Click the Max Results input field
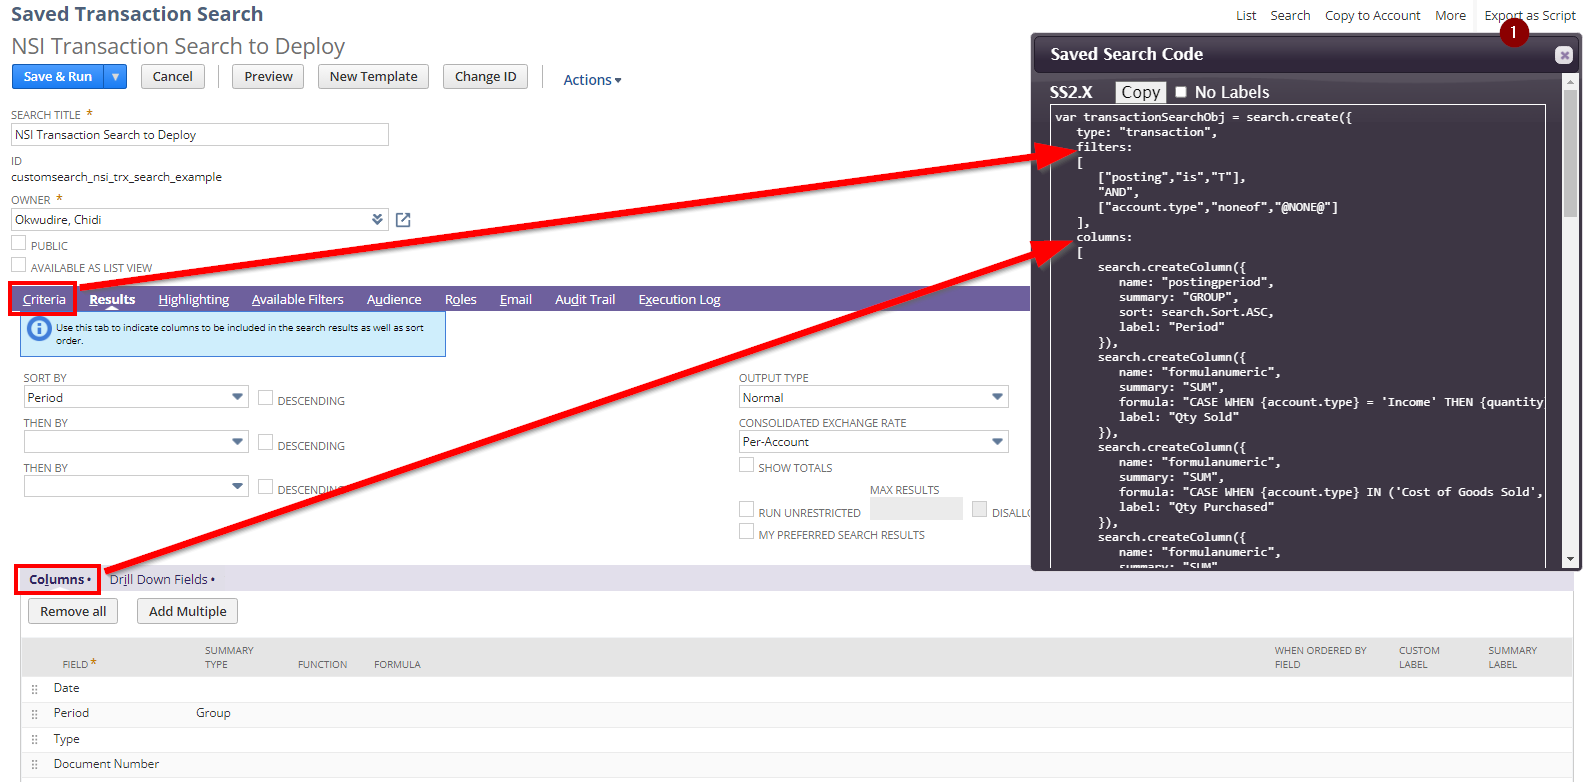This screenshot has height=782, width=1596. [x=916, y=509]
